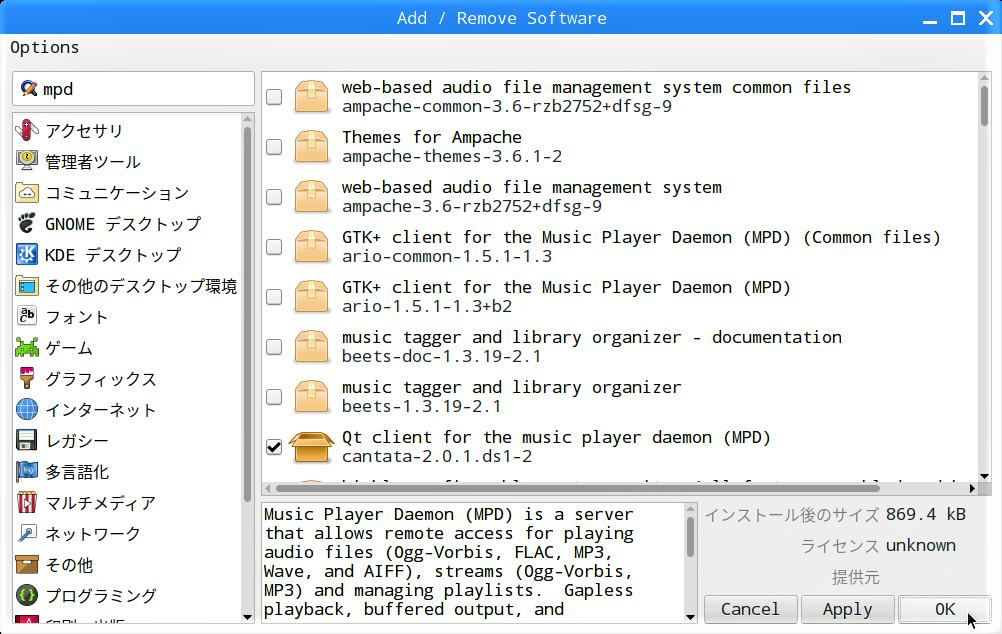Click the ゲーム space invader icon
The height and width of the screenshot is (634, 1002).
point(27,348)
